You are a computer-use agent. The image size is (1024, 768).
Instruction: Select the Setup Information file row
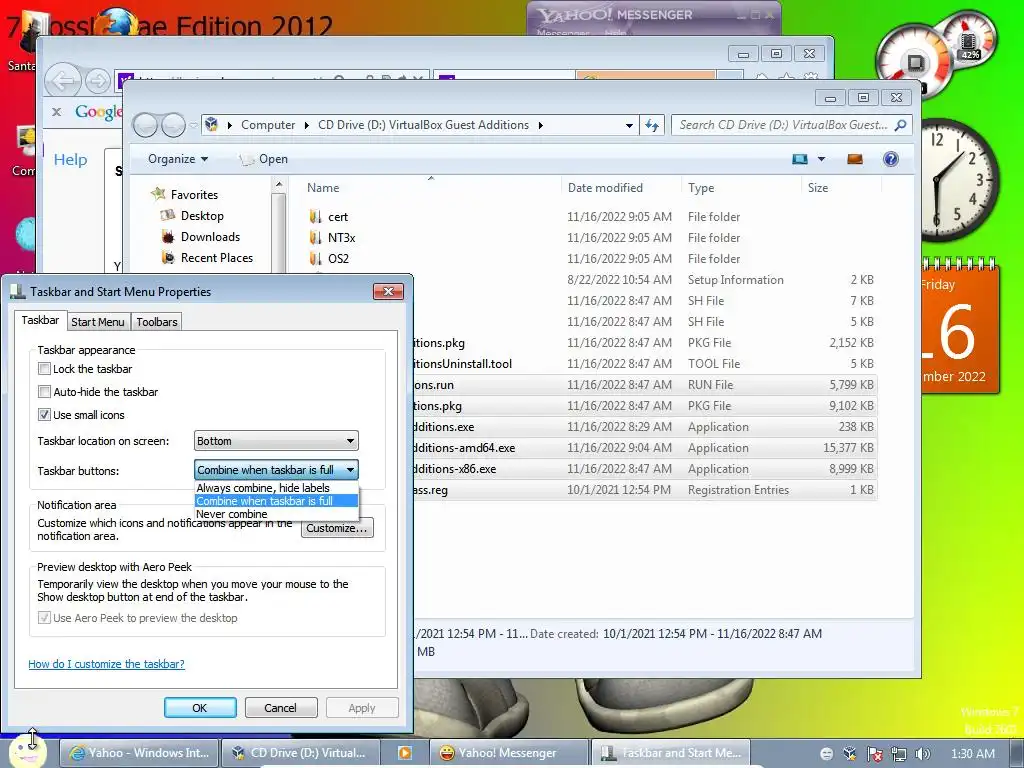point(645,280)
